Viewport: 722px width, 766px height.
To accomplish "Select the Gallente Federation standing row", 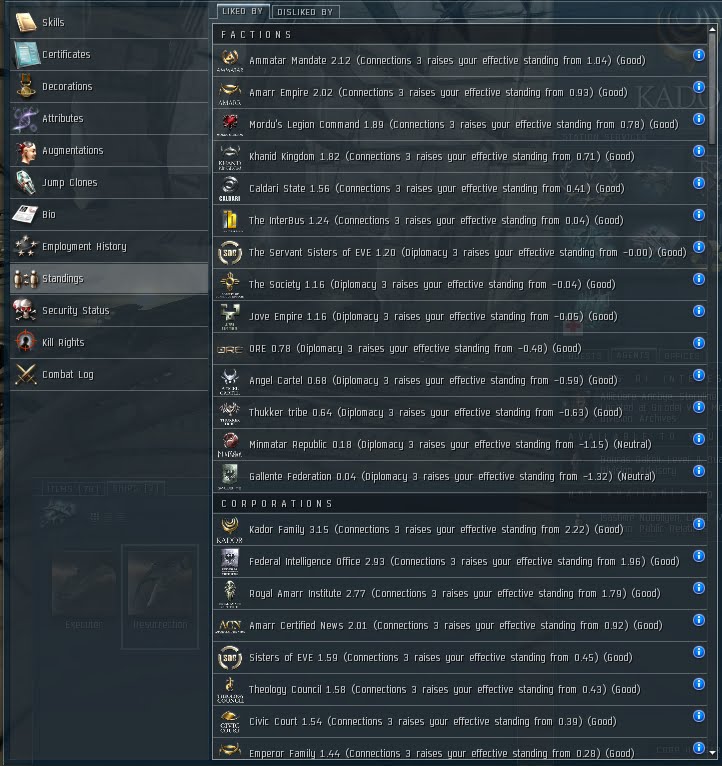I will click(x=460, y=476).
